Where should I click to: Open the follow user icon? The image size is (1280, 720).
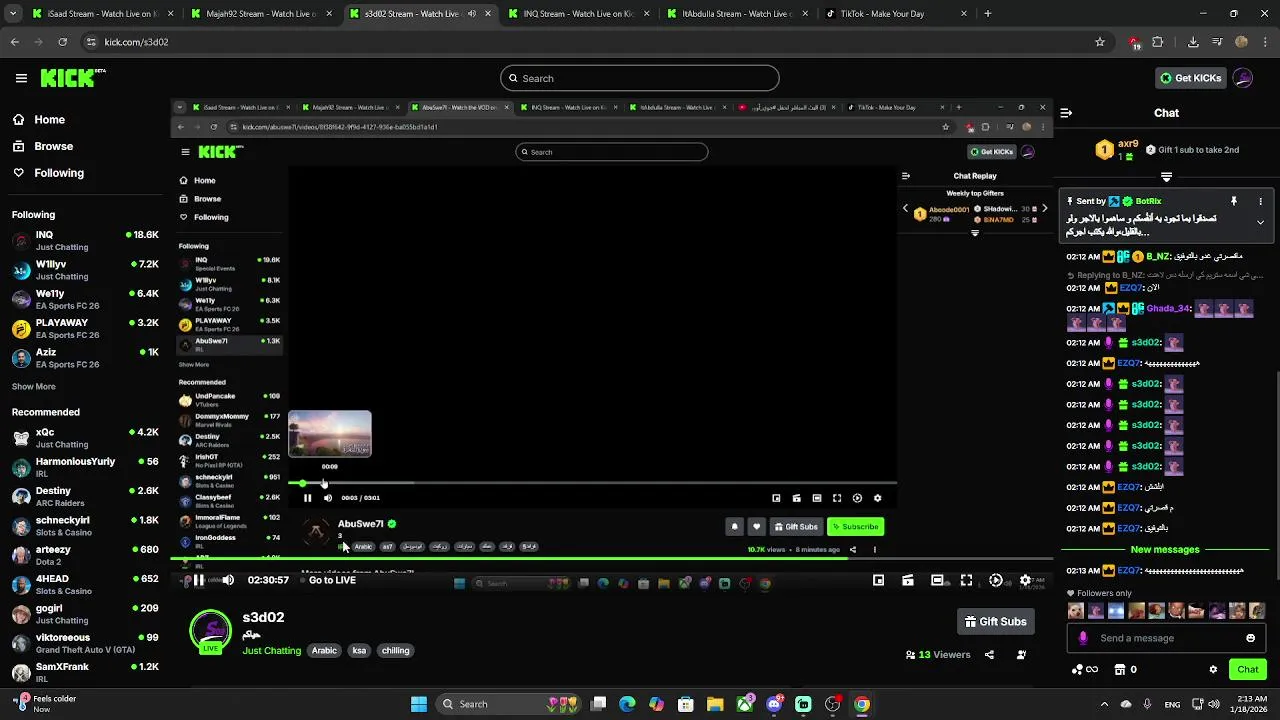1021,655
